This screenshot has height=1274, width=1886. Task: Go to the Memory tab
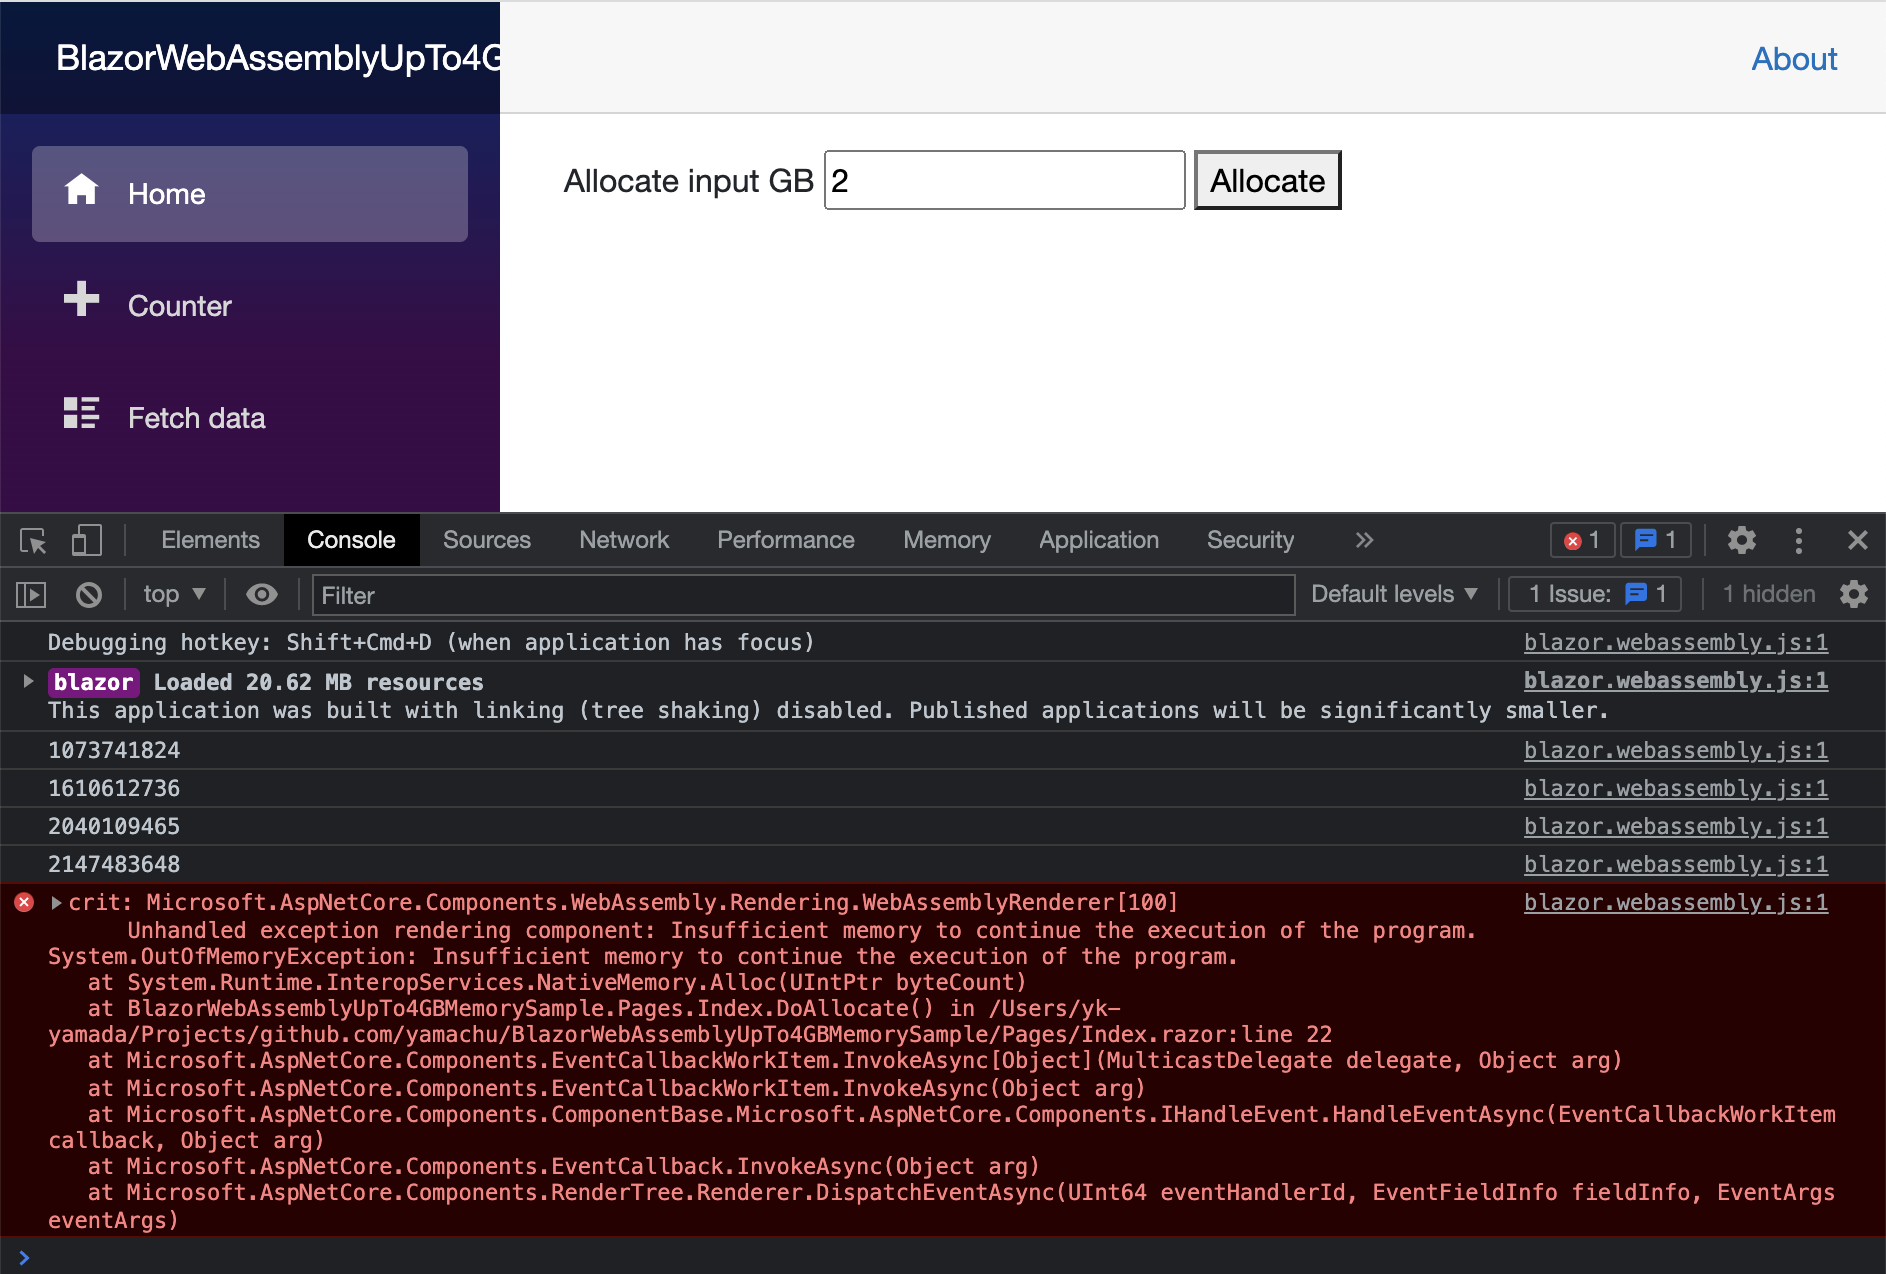click(x=947, y=540)
